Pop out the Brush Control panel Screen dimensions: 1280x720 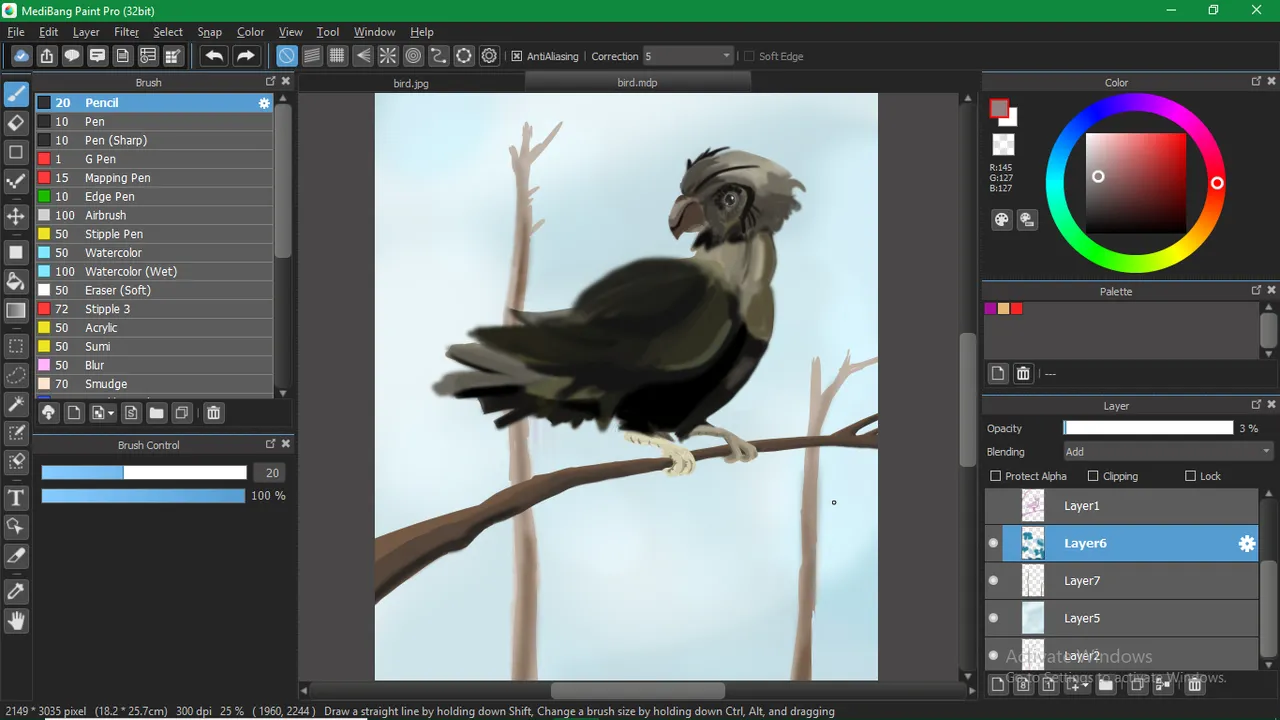pyautogui.click(x=270, y=444)
